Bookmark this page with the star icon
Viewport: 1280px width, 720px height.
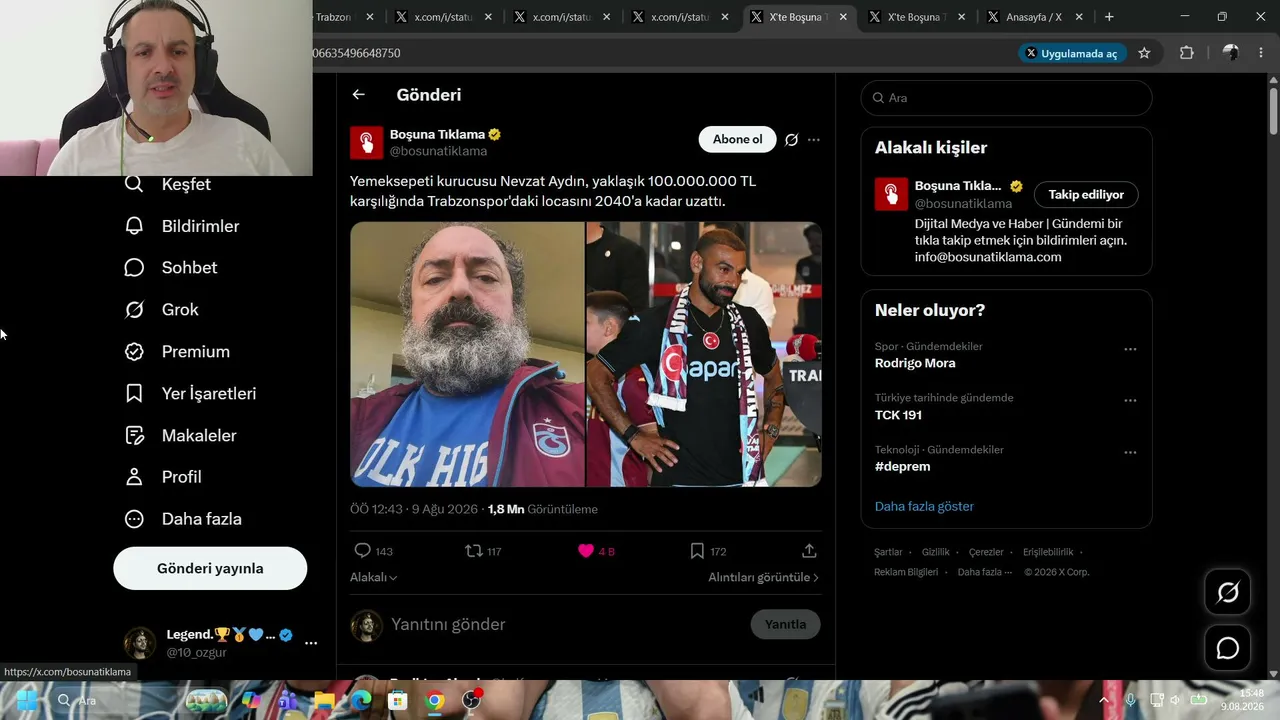click(1144, 53)
